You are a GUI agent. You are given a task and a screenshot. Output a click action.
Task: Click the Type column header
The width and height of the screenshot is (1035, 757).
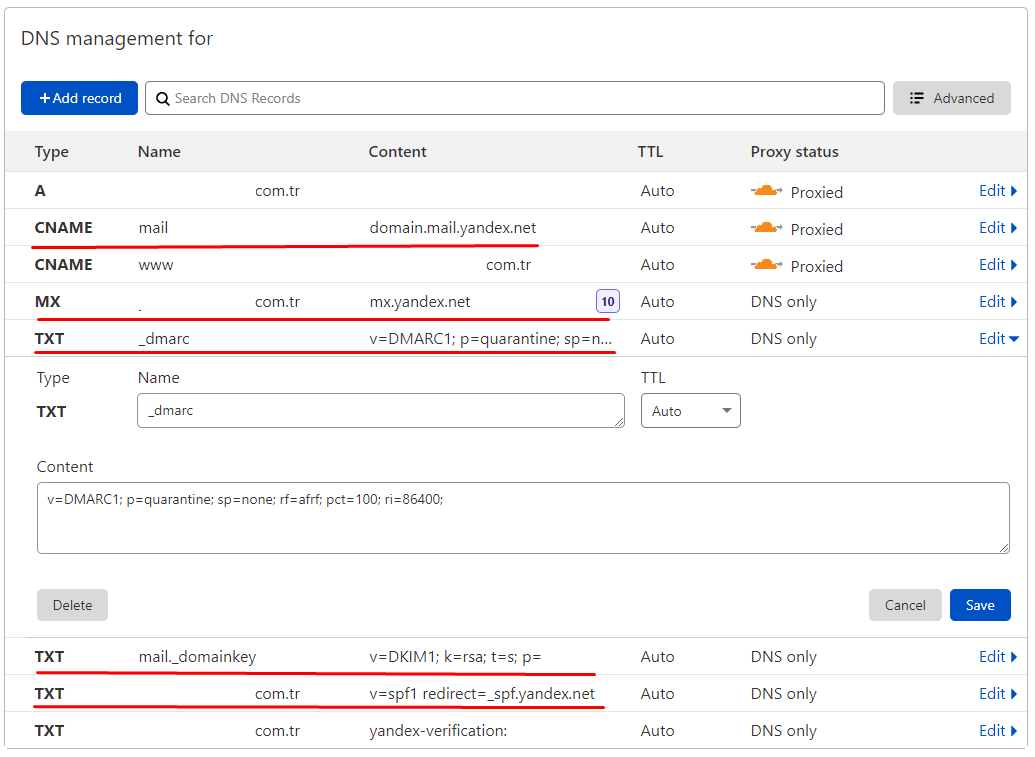[51, 152]
